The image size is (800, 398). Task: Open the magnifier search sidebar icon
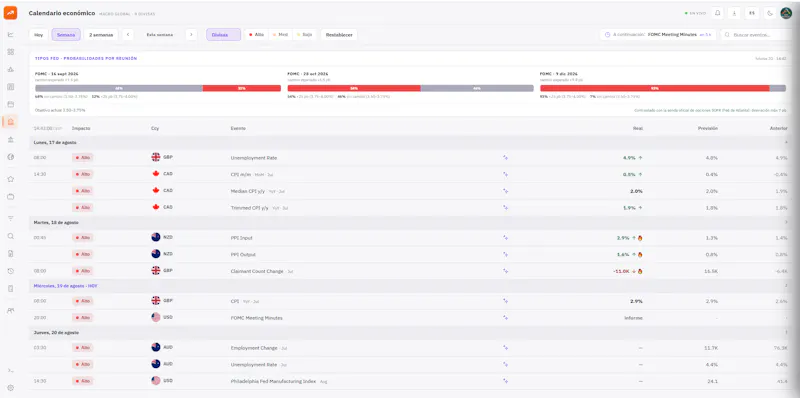[10, 236]
